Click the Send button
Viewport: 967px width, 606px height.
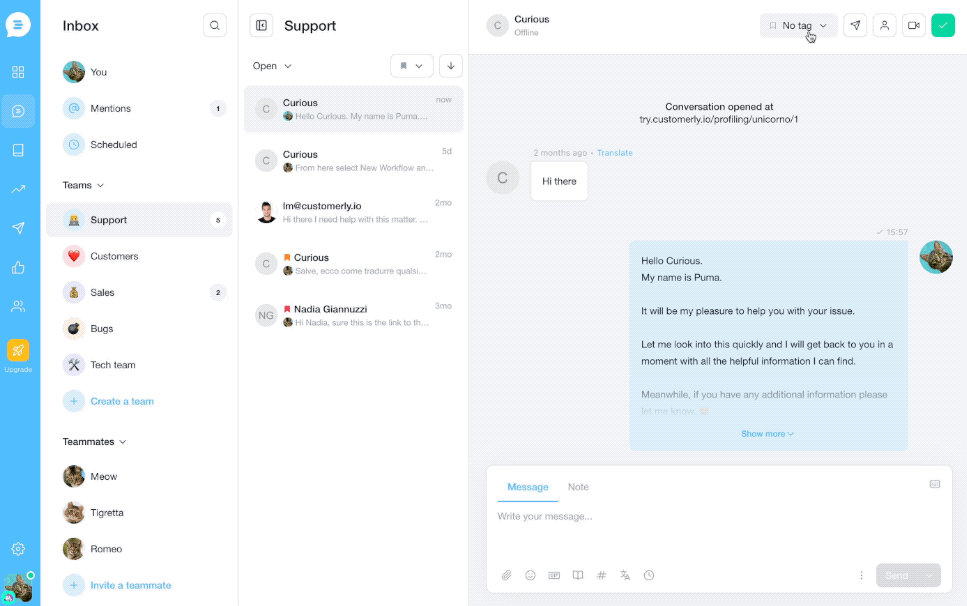point(897,575)
